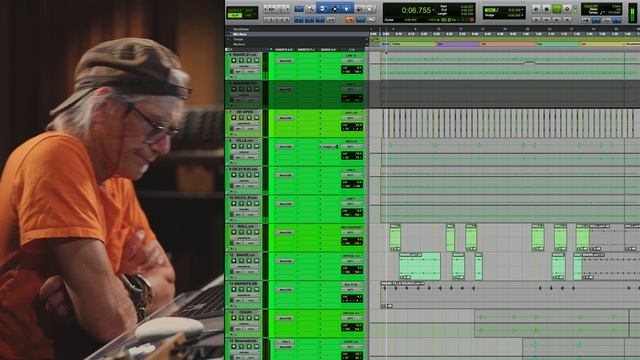The width and height of the screenshot is (640, 360).
Task: Click the transport Record button
Action: tap(567, 9)
